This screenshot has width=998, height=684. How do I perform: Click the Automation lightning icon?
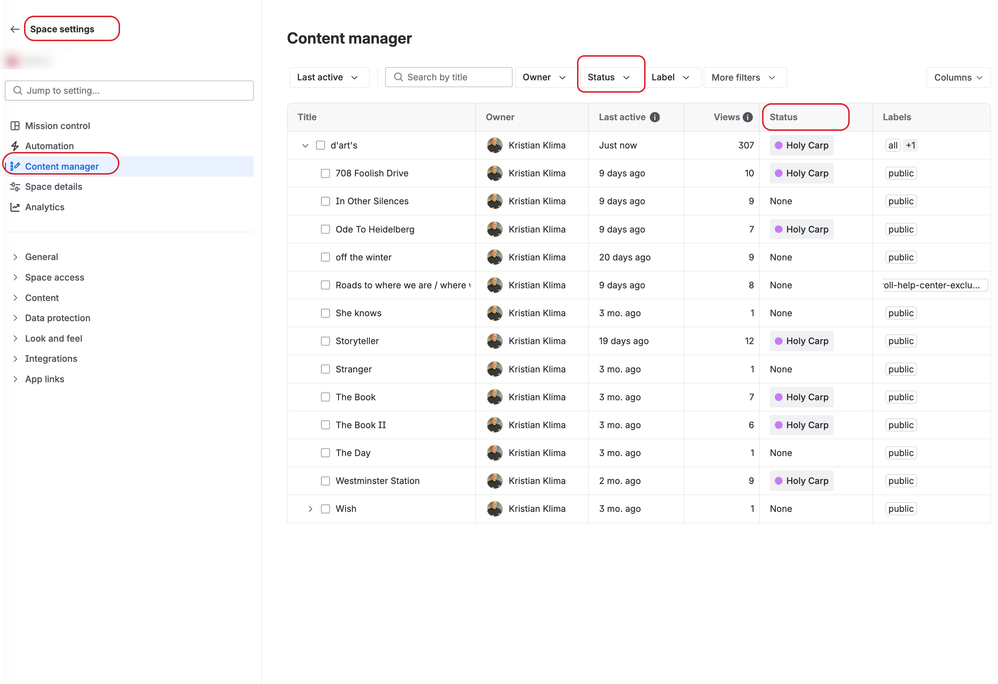click(x=15, y=146)
